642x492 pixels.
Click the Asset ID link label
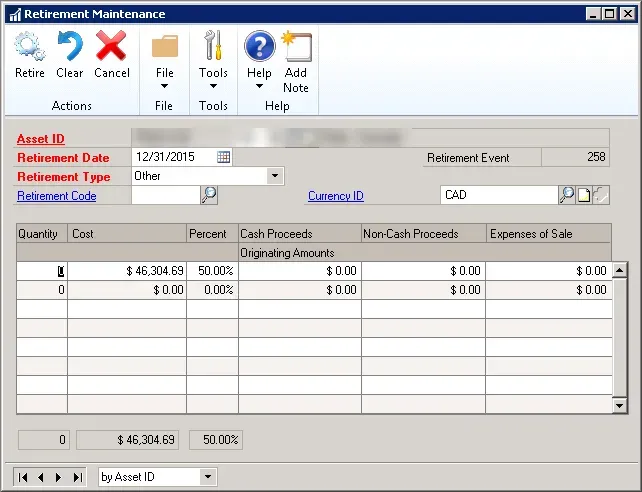coord(41,139)
